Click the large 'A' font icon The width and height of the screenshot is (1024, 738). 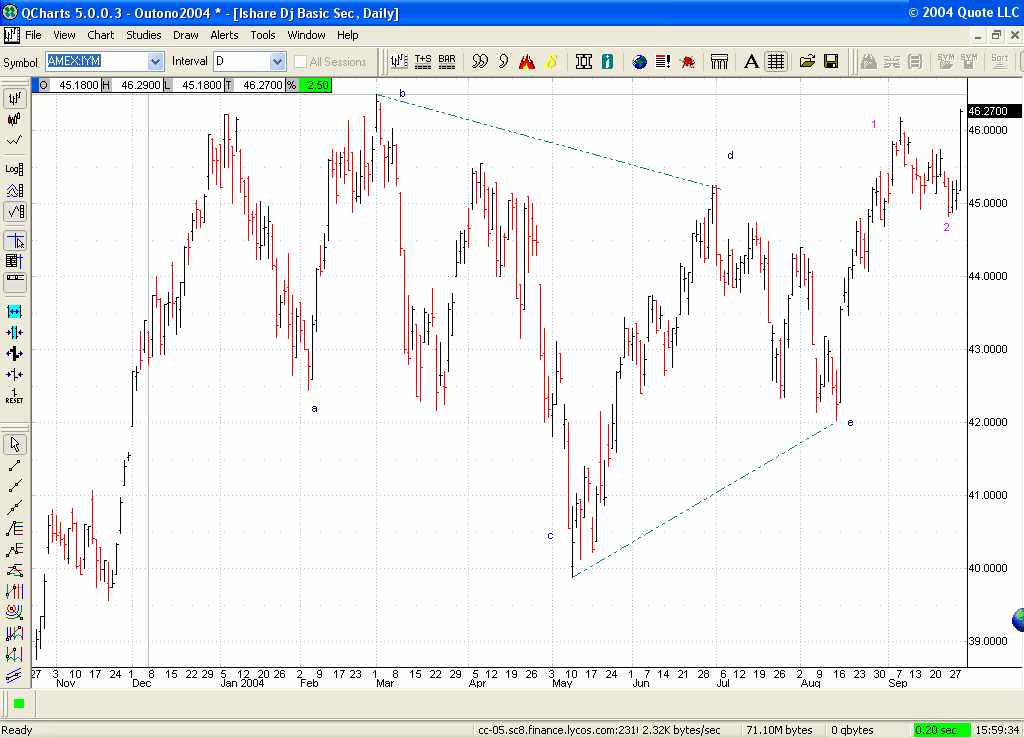click(x=751, y=61)
